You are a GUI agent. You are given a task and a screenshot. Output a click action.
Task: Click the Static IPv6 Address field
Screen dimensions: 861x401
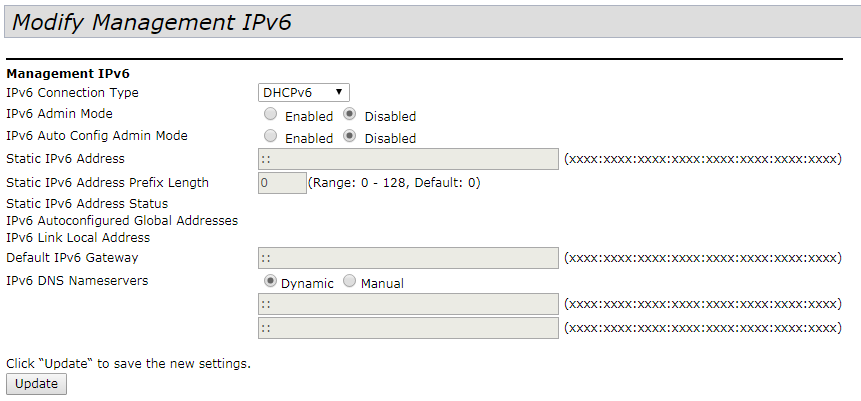408,159
